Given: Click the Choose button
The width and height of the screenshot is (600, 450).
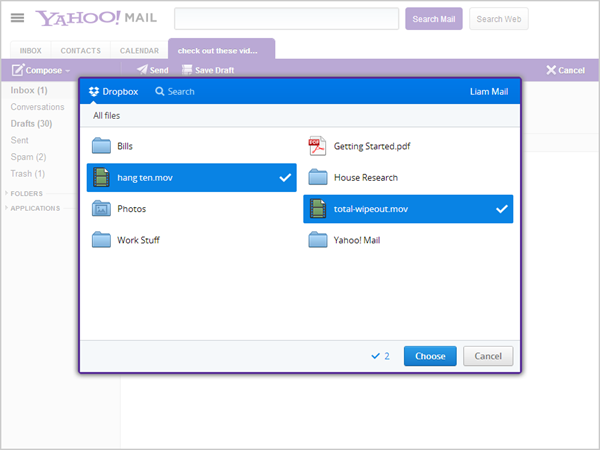Looking at the screenshot, I should point(430,356).
